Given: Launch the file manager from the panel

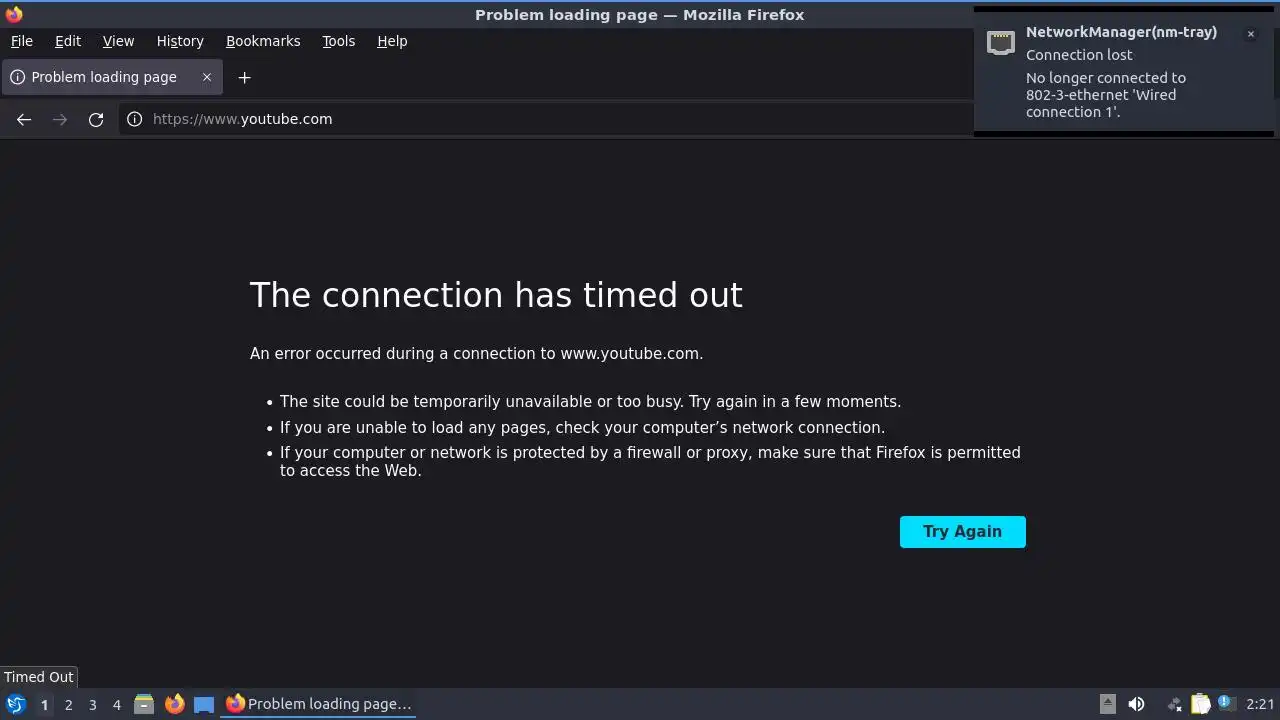Looking at the screenshot, I should point(144,704).
